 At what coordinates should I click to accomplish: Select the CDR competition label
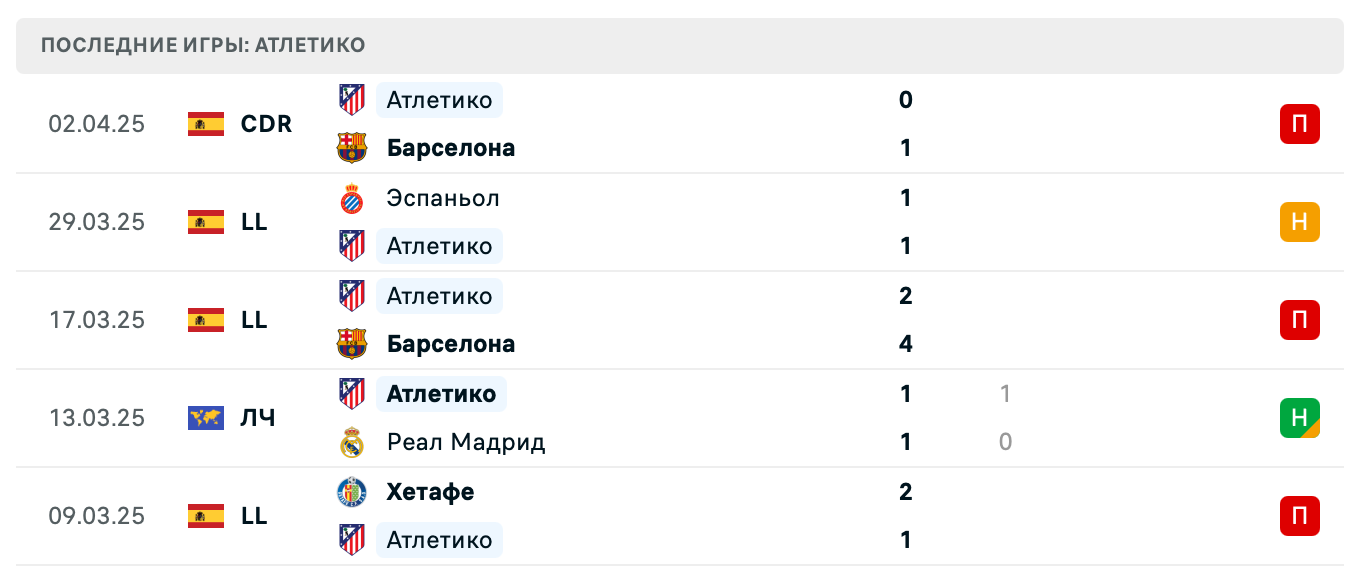[263, 124]
